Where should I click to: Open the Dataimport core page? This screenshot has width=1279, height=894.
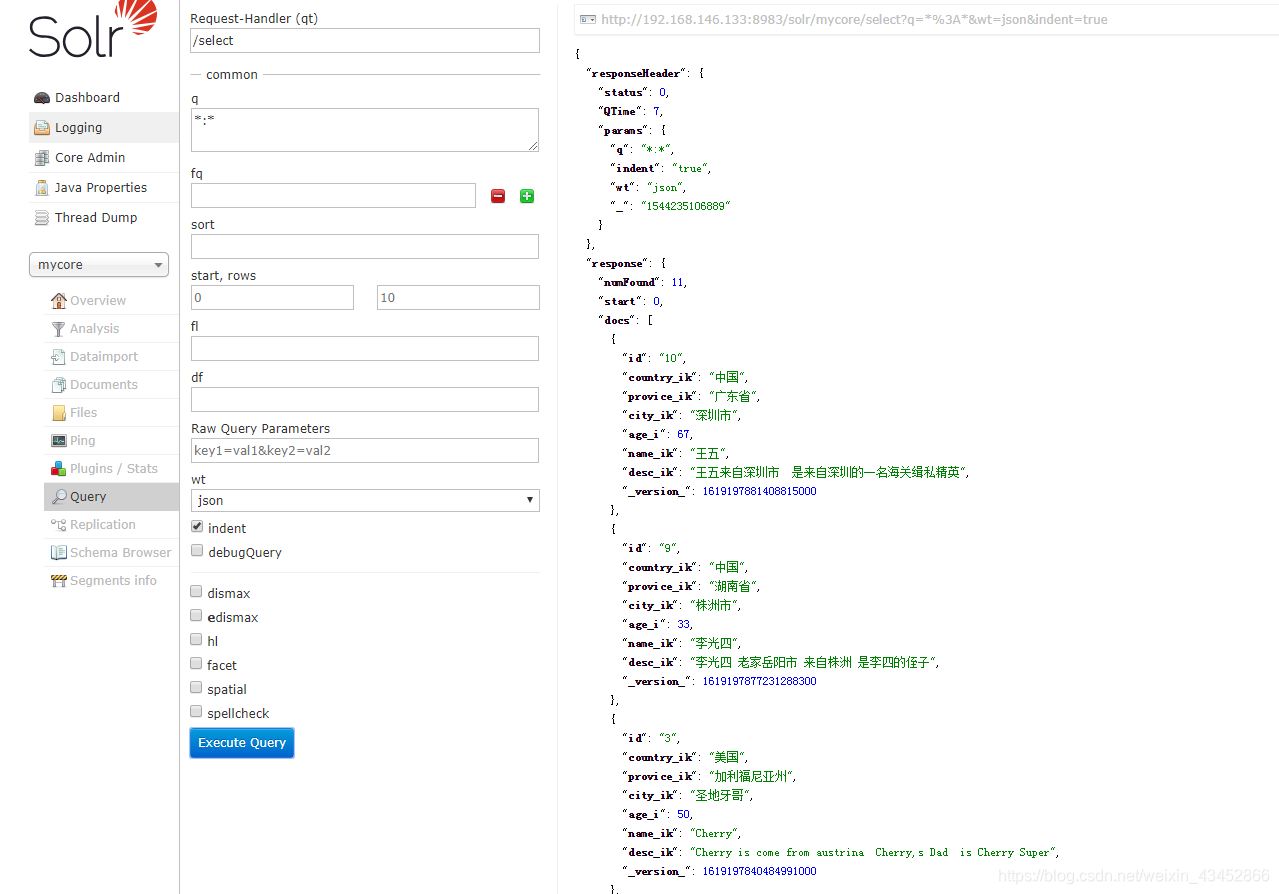click(x=111, y=357)
